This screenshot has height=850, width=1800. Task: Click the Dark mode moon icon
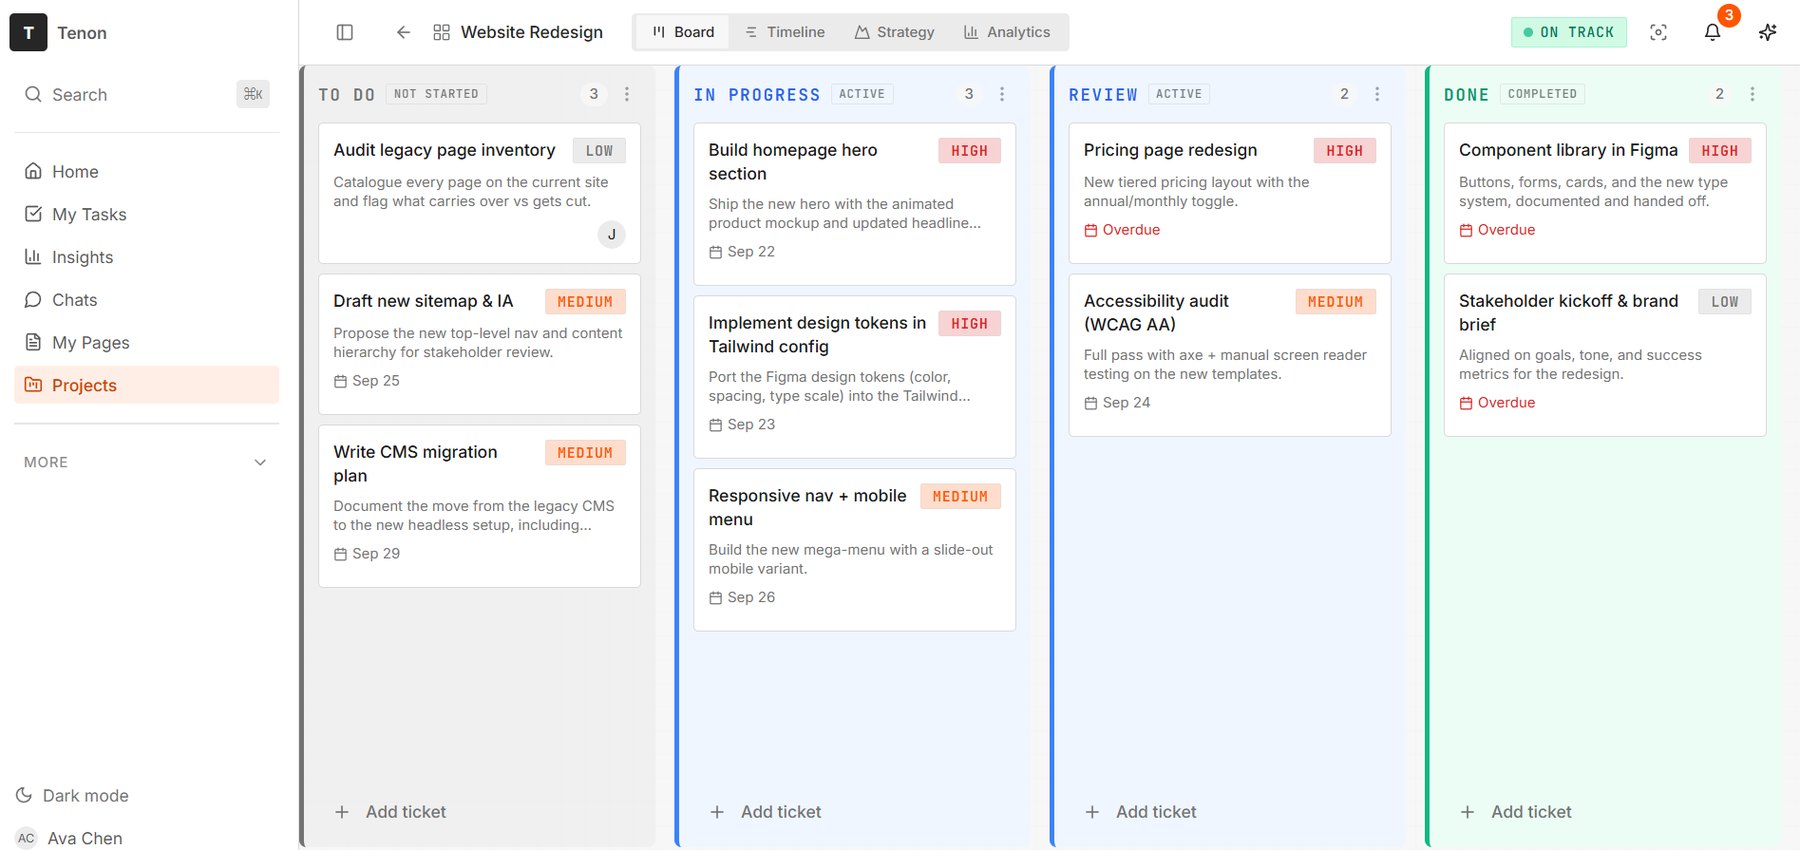click(x=24, y=795)
